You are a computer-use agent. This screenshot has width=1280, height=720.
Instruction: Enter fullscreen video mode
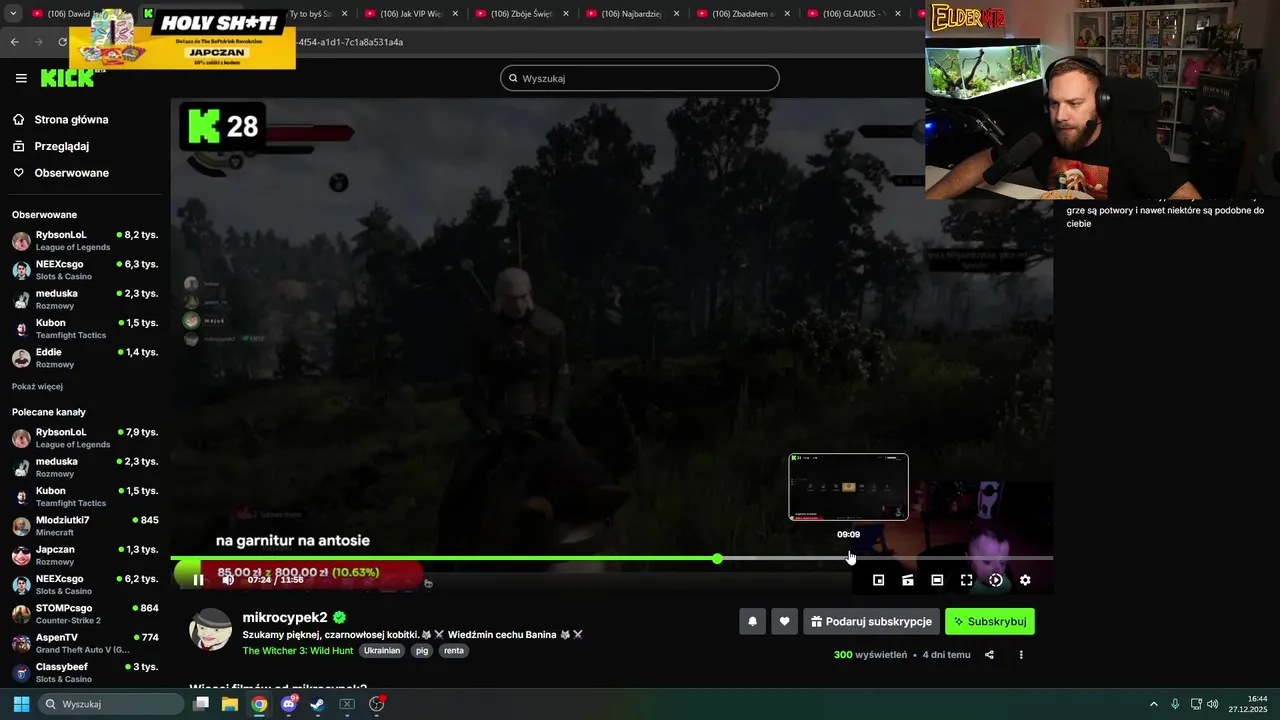click(x=966, y=580)
